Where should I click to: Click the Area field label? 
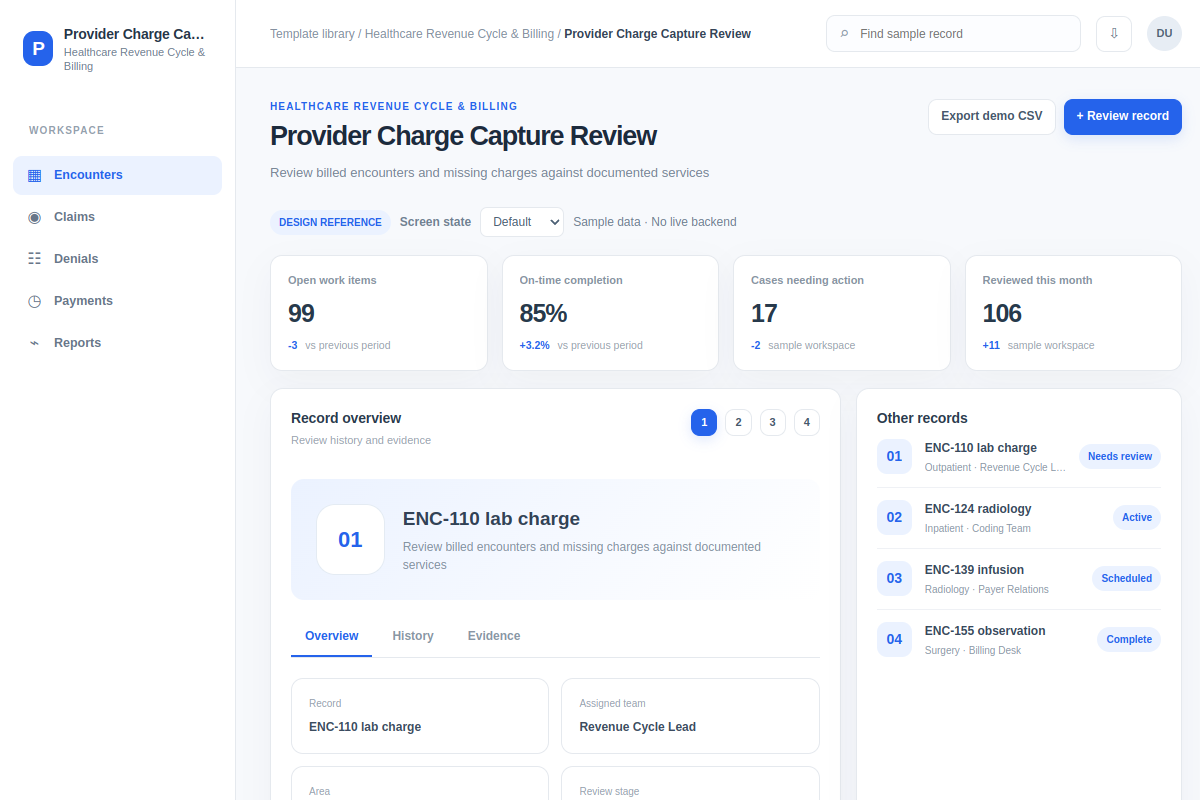pos(320,791)
